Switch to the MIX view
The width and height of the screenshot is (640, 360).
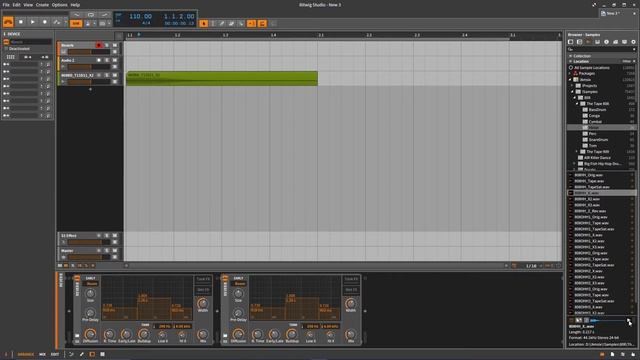[x=42, y=354]
